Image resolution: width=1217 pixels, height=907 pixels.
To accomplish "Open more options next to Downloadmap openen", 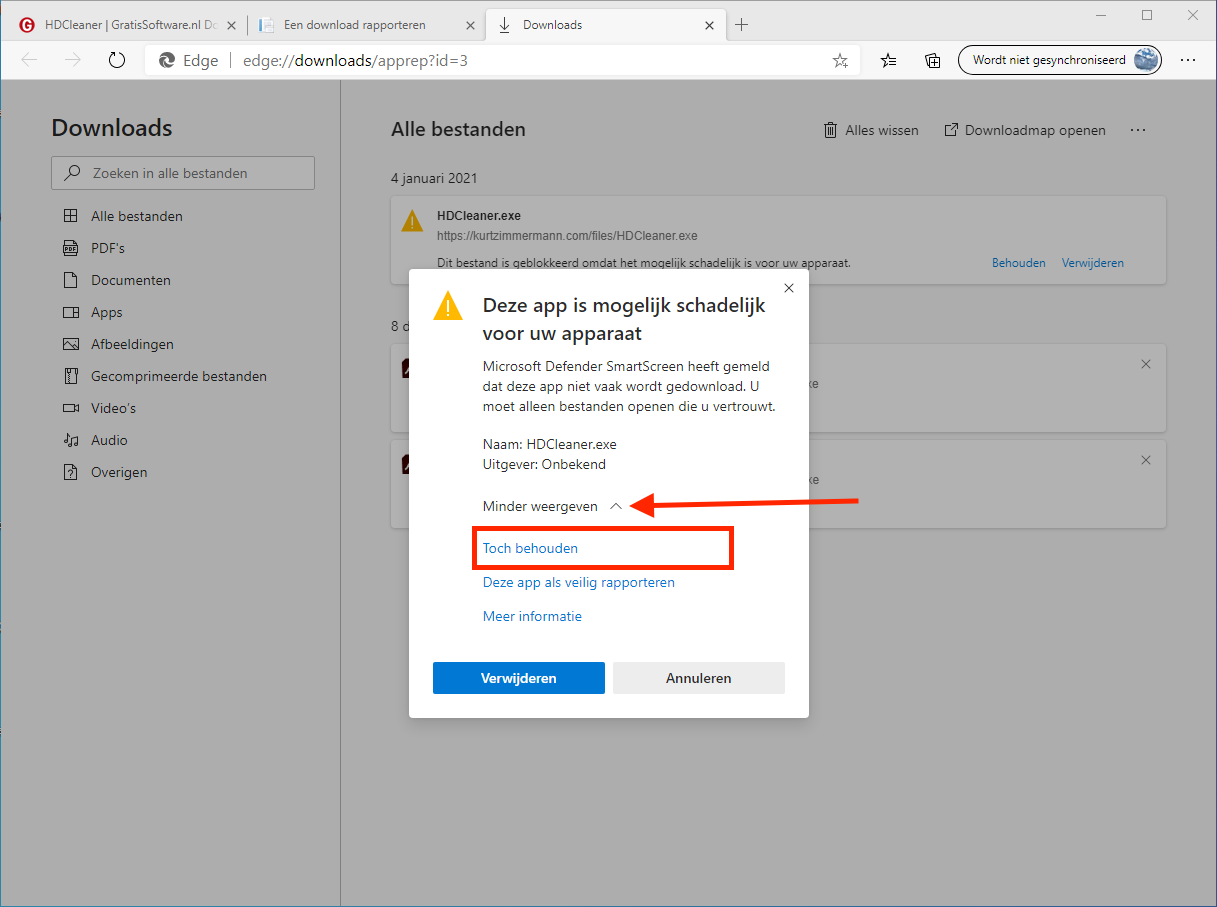I will tap(1138, 130).
